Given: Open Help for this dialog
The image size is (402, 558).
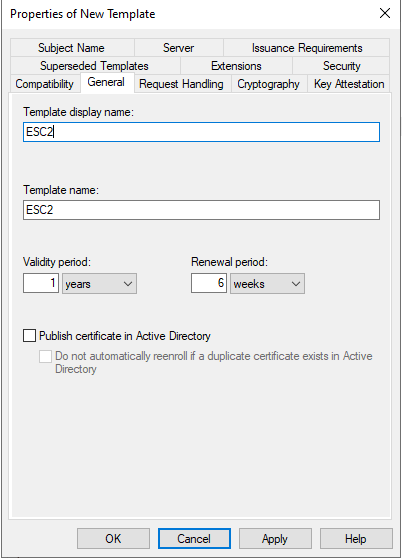Looking at the screenshot, I should coord(356,539).
